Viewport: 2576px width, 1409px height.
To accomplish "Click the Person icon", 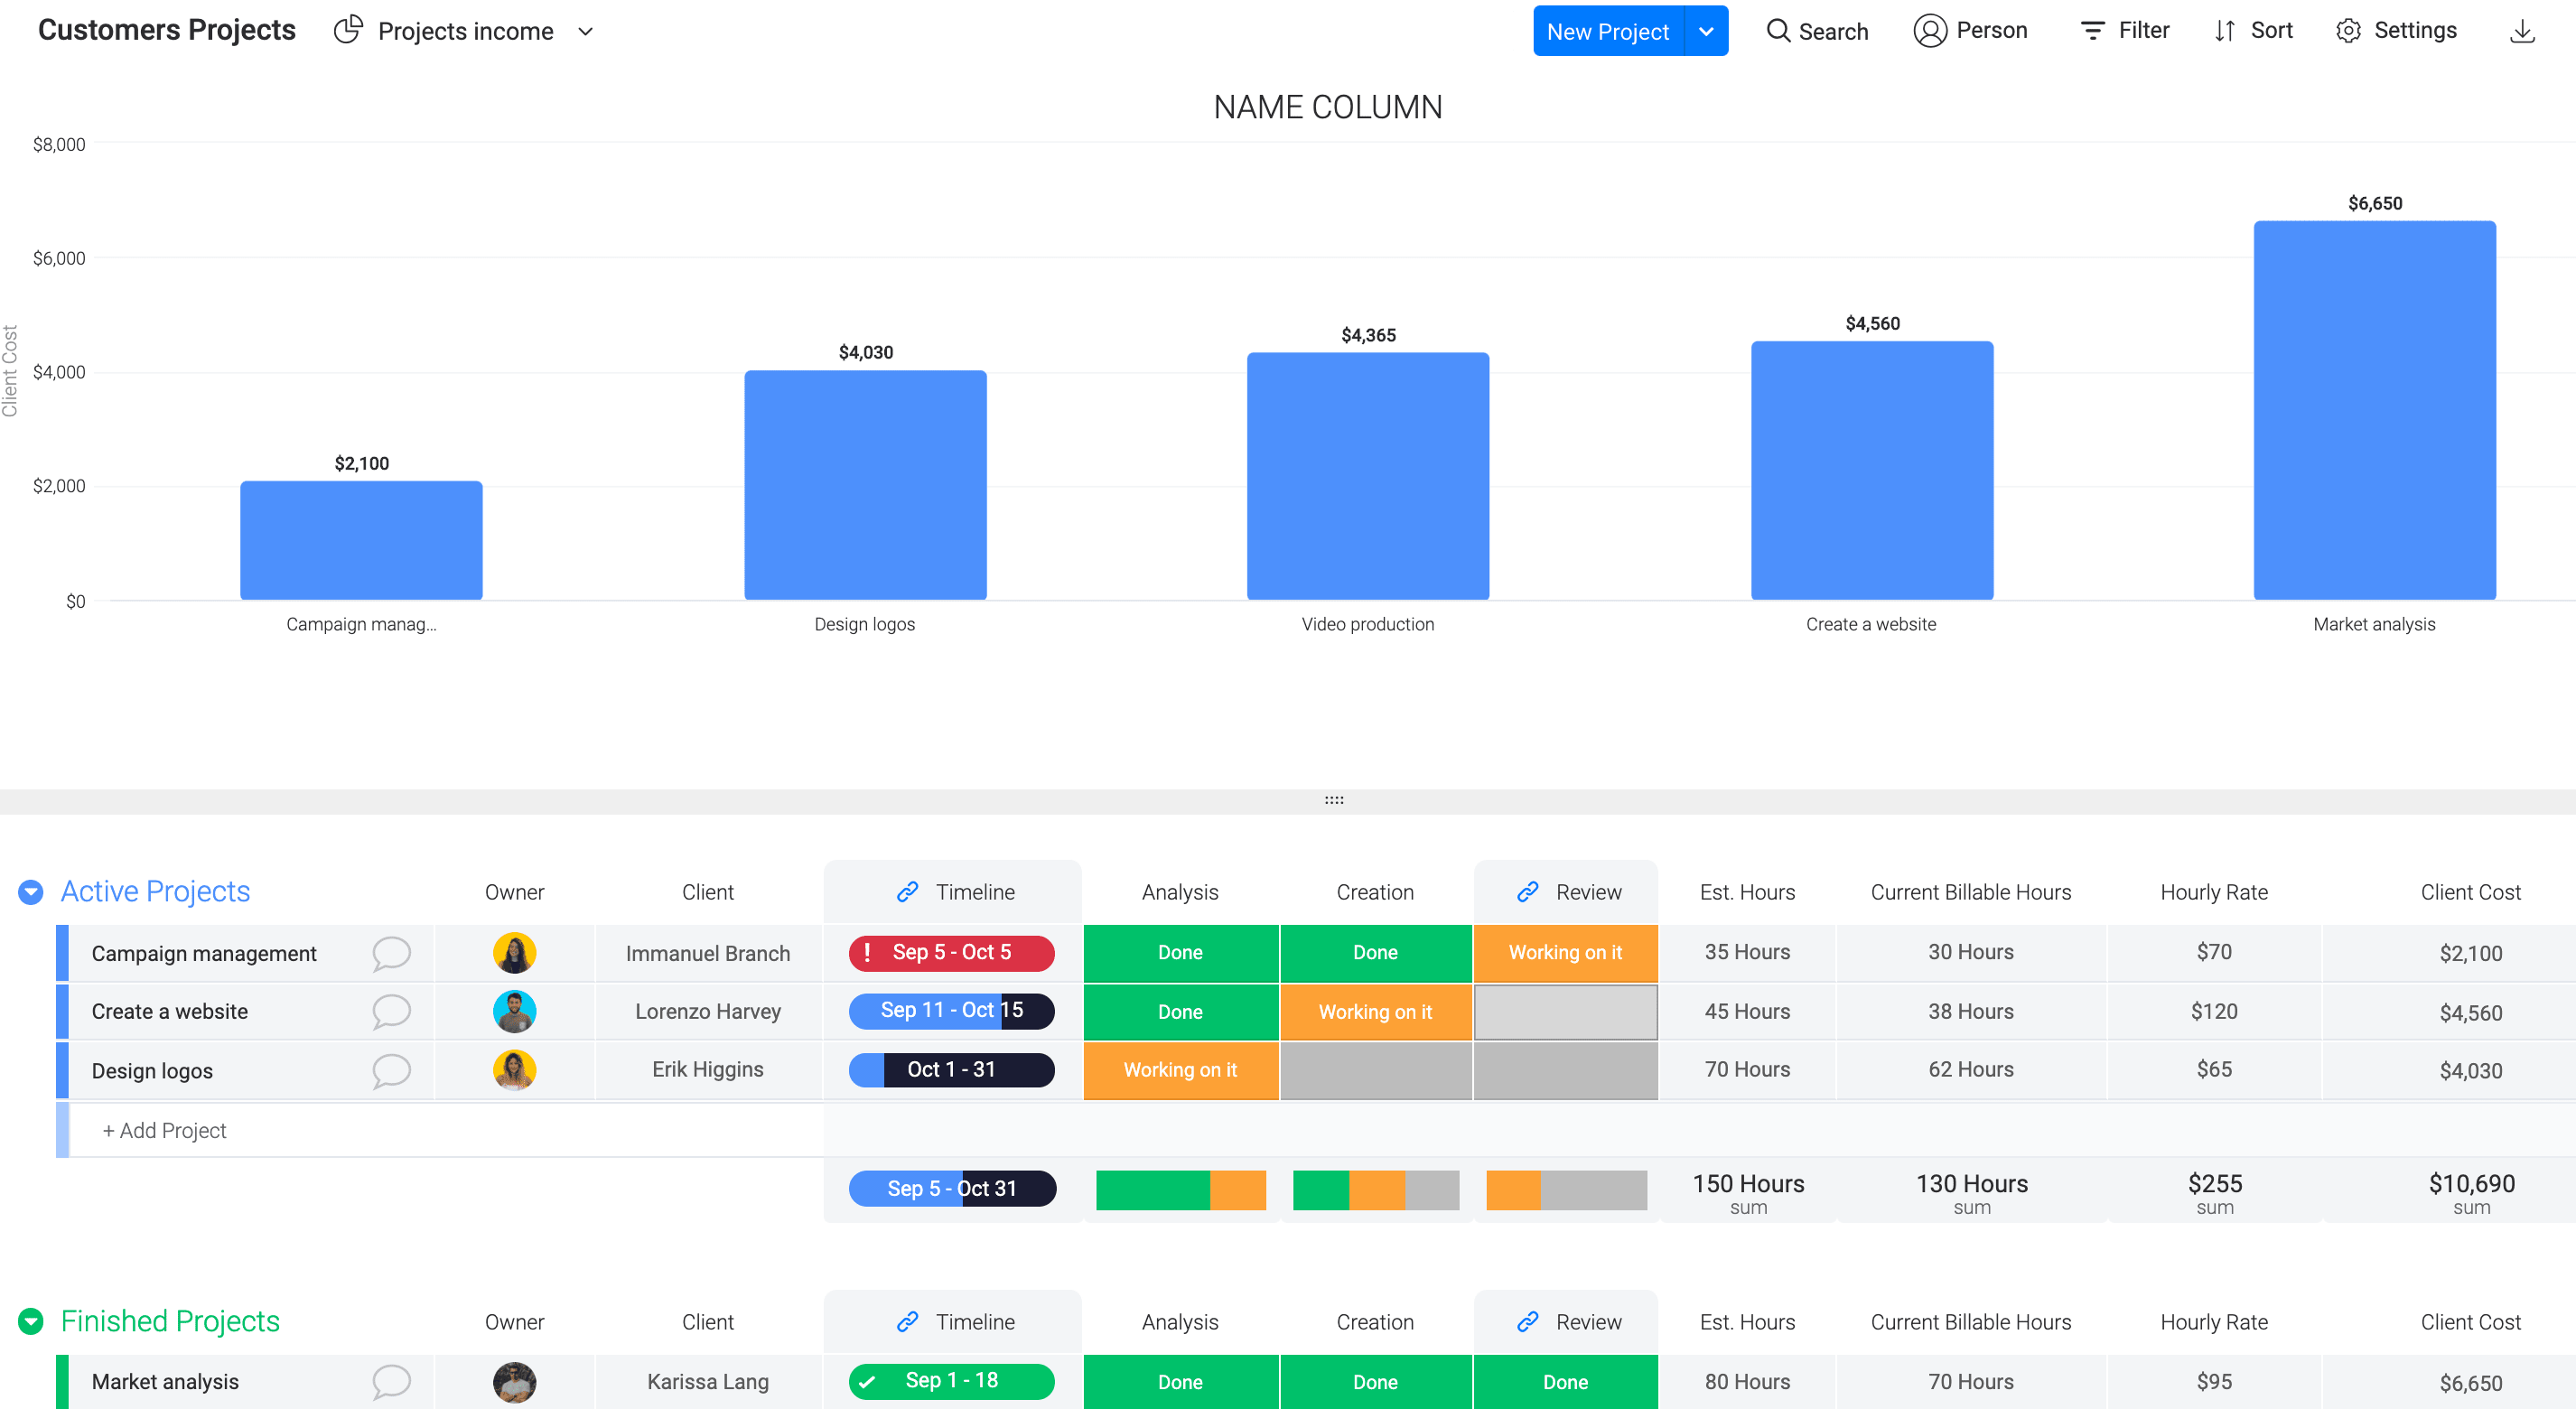I will (x=1931, y=32).
